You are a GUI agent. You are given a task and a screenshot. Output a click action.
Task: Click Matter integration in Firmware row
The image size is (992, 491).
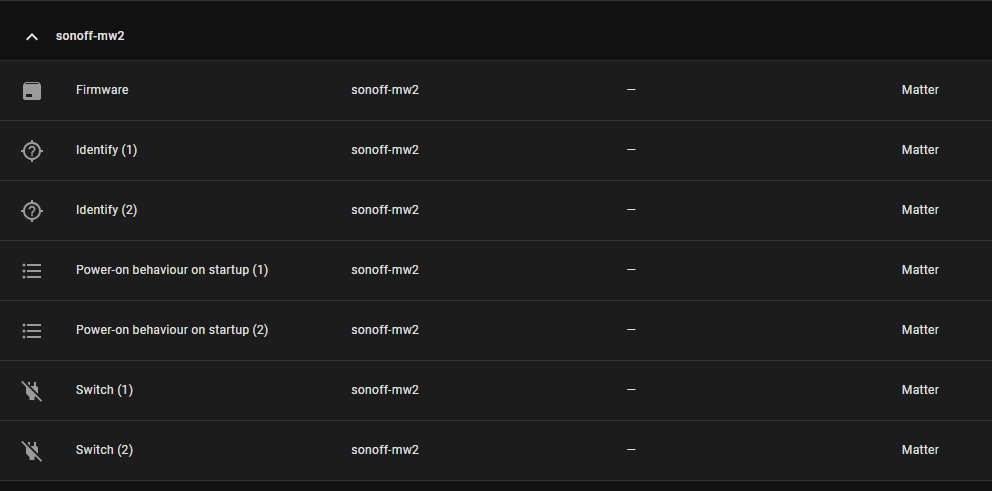coord(920,90)
